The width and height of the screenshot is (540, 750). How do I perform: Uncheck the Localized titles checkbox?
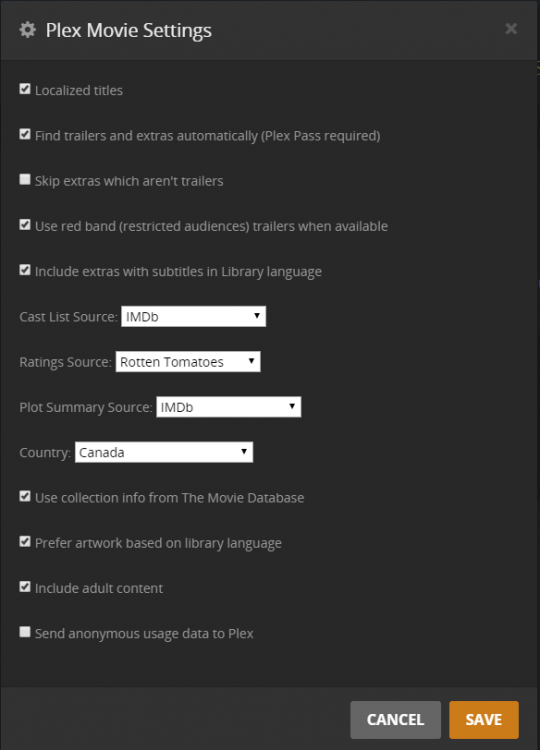click(25, 89)
